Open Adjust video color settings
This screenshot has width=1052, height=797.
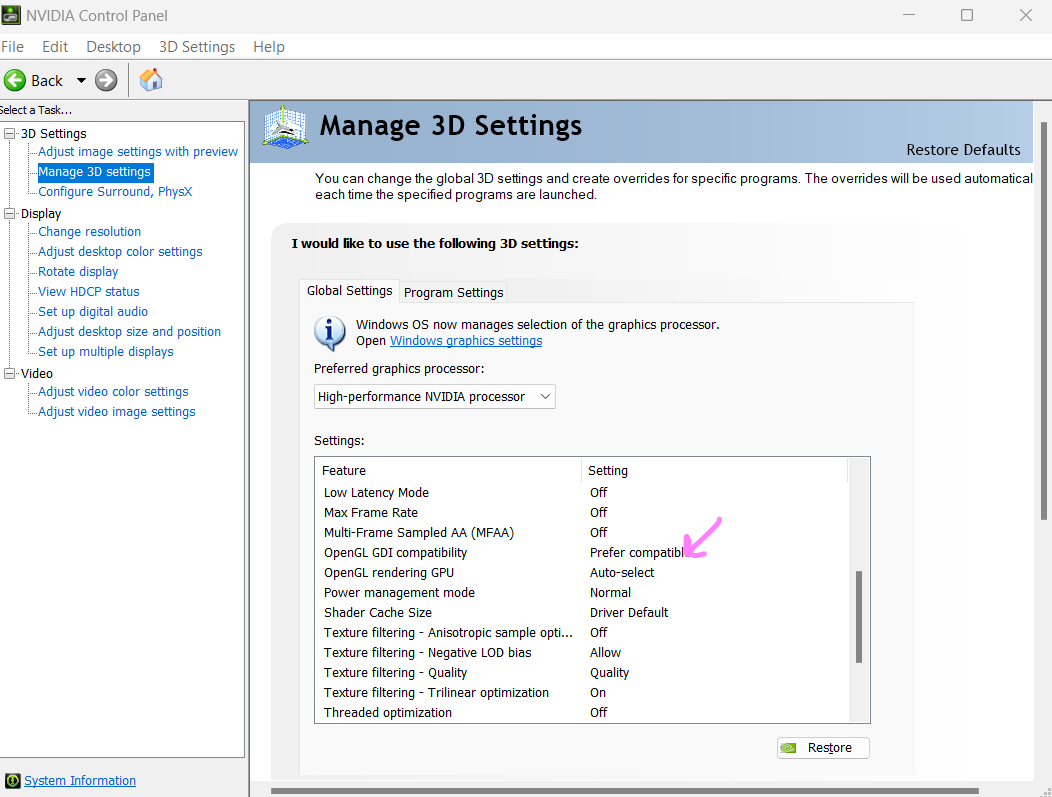(113, 392)
